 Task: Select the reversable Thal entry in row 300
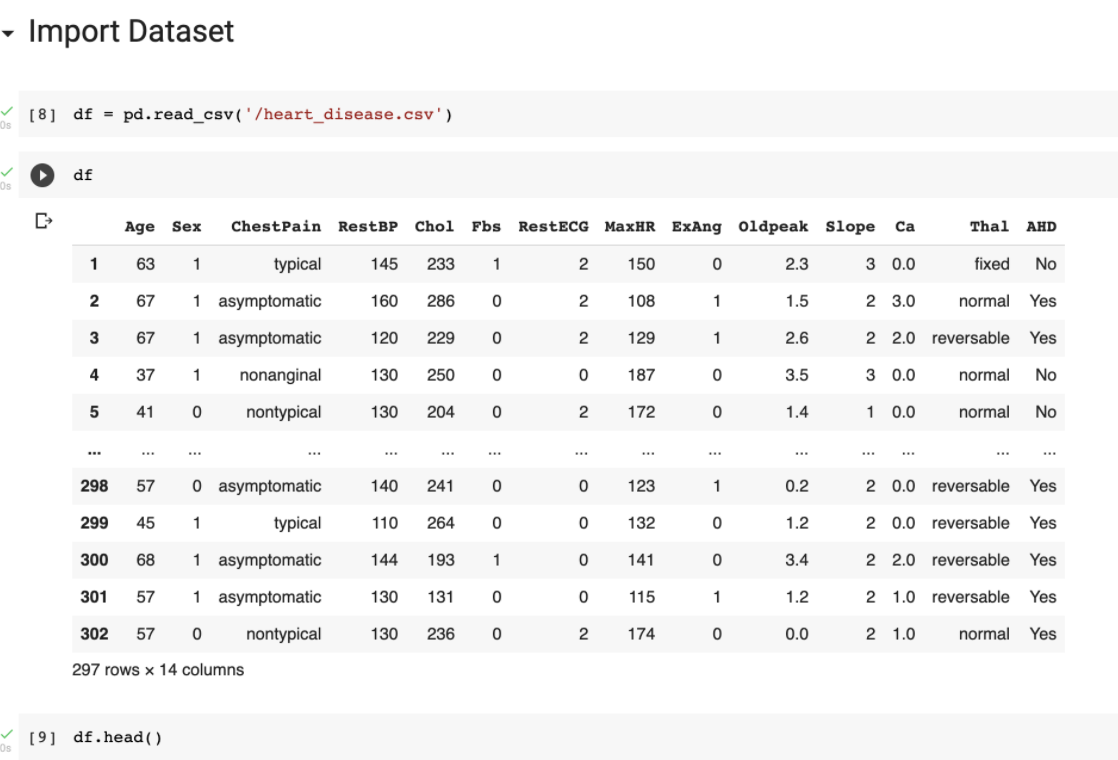coord(970,560)
